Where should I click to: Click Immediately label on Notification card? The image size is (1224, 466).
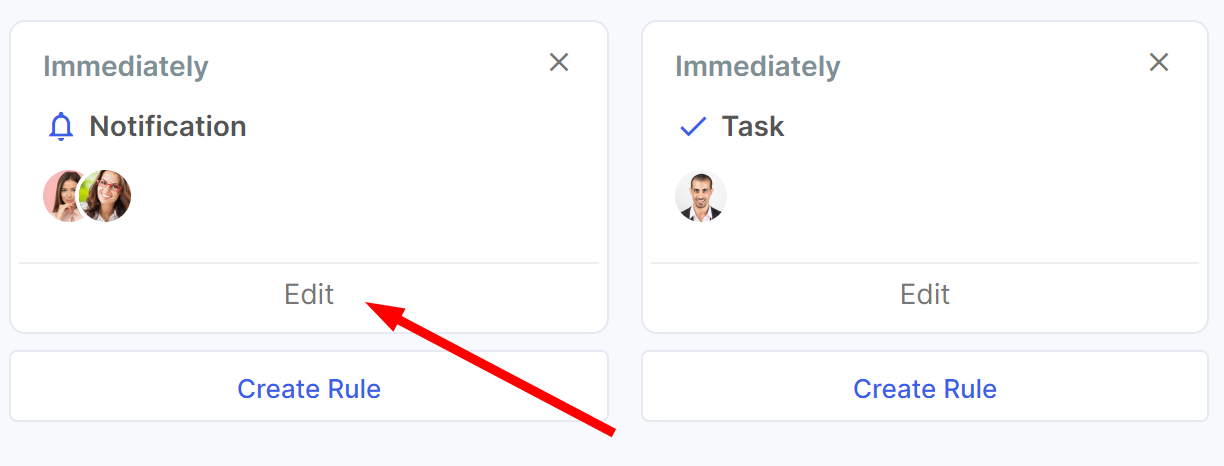pyautogui.click(x=126, y=67)
